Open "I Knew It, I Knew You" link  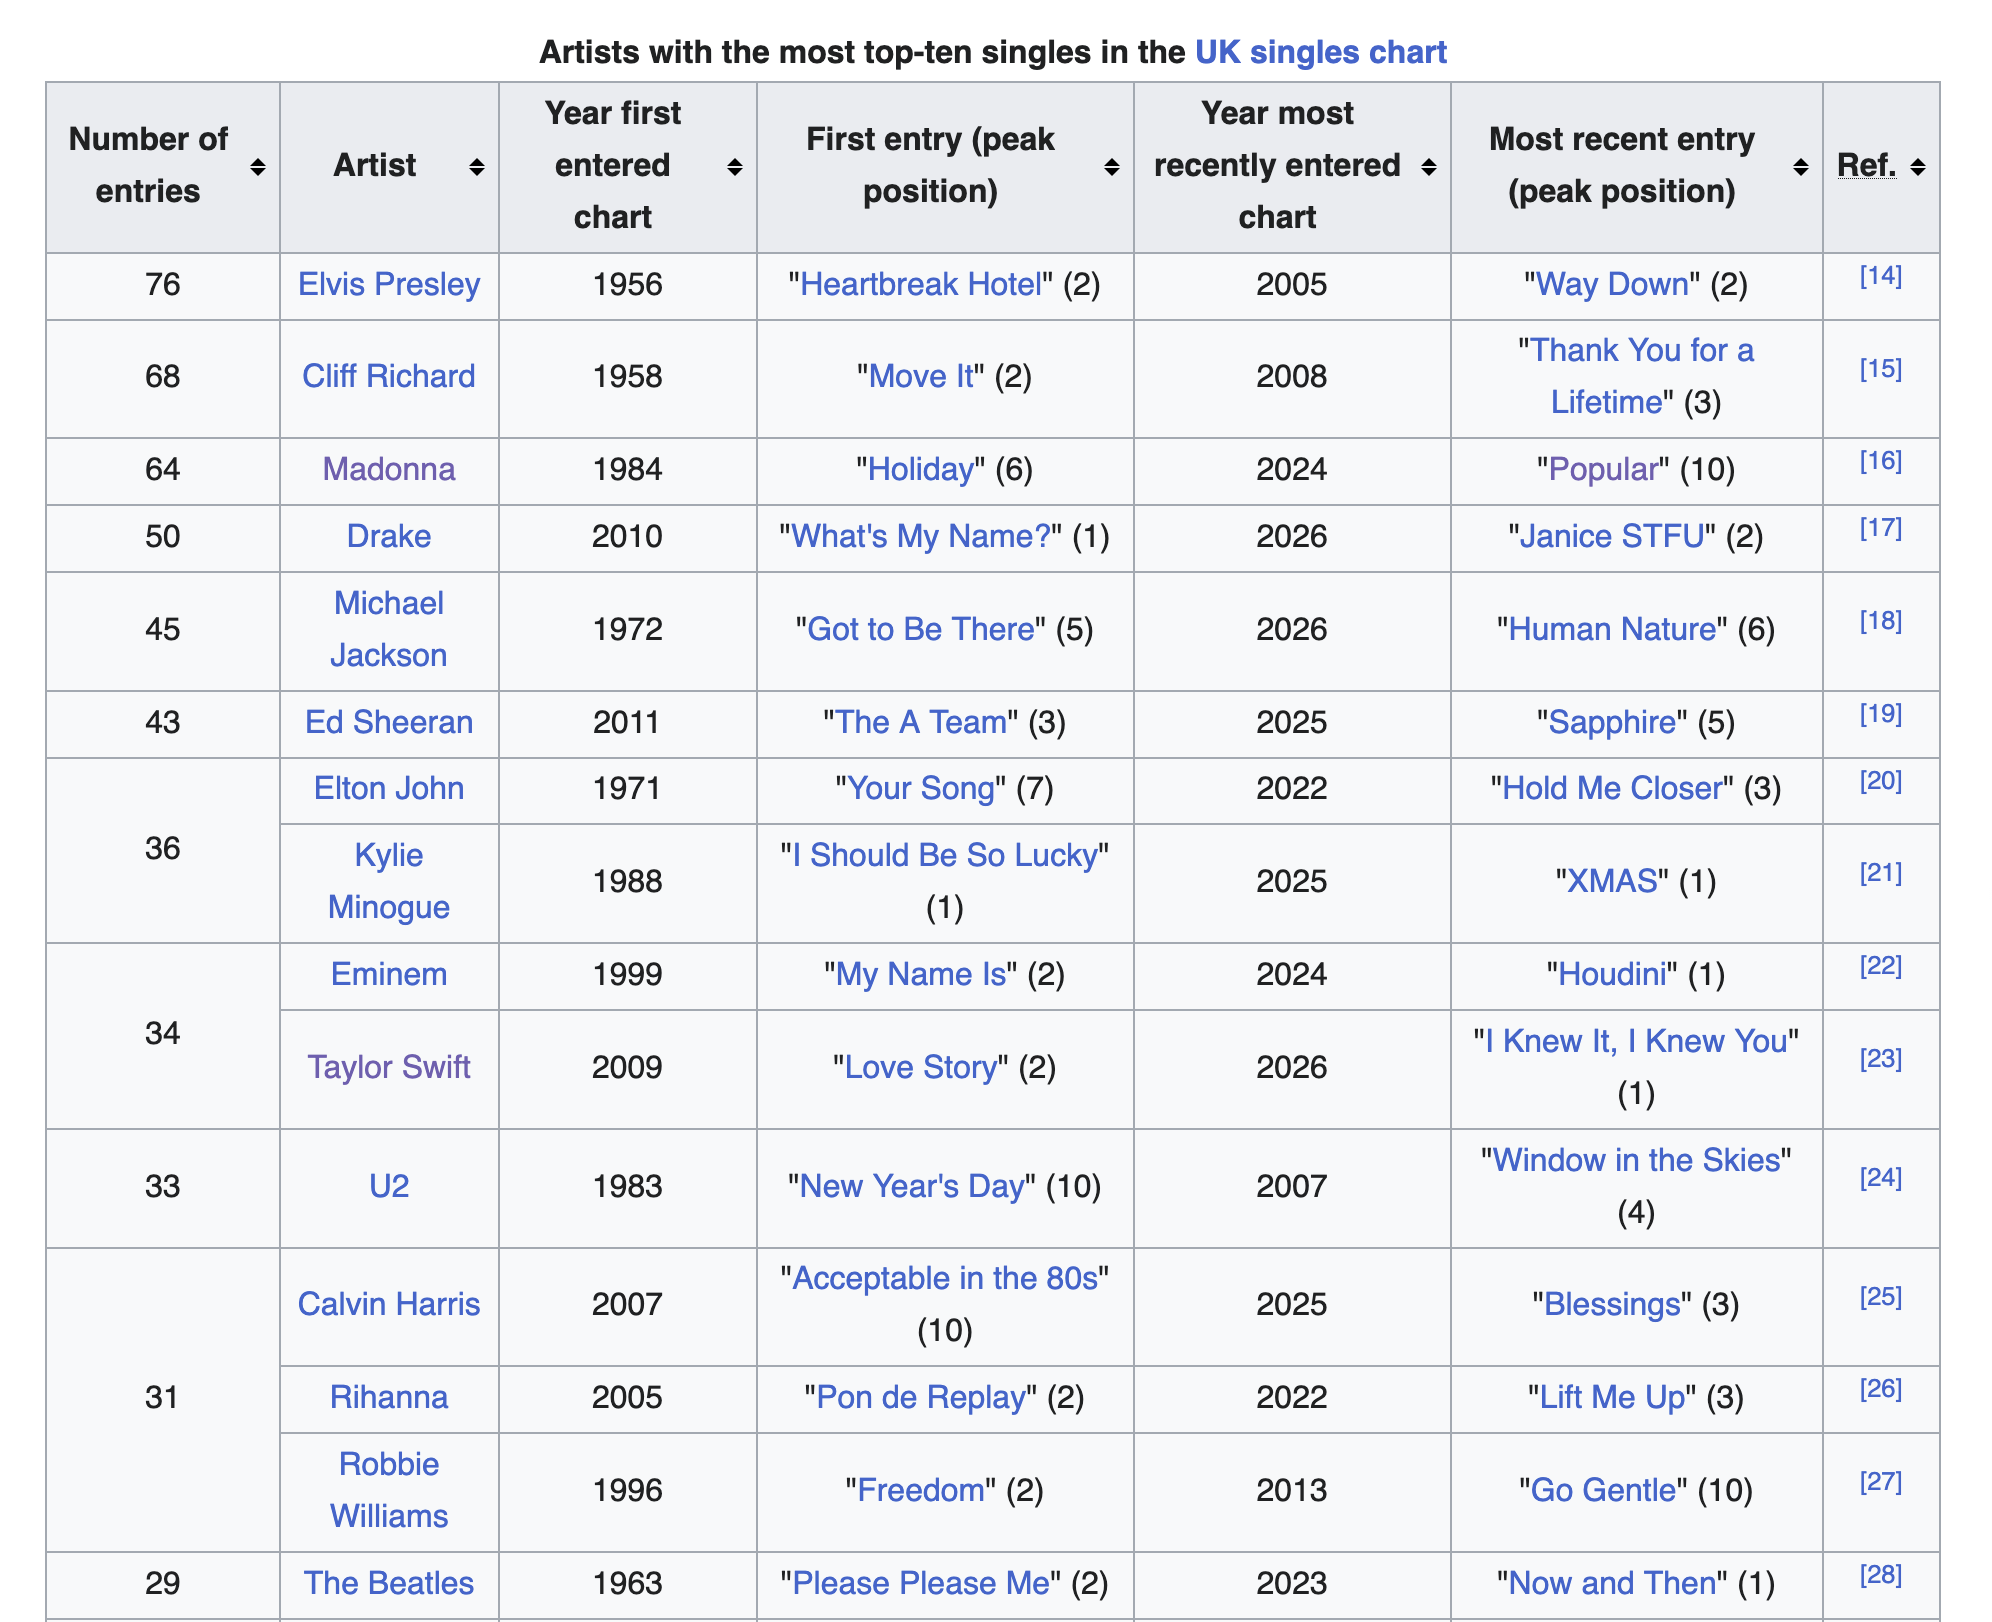click(x=1636, y=1042)
